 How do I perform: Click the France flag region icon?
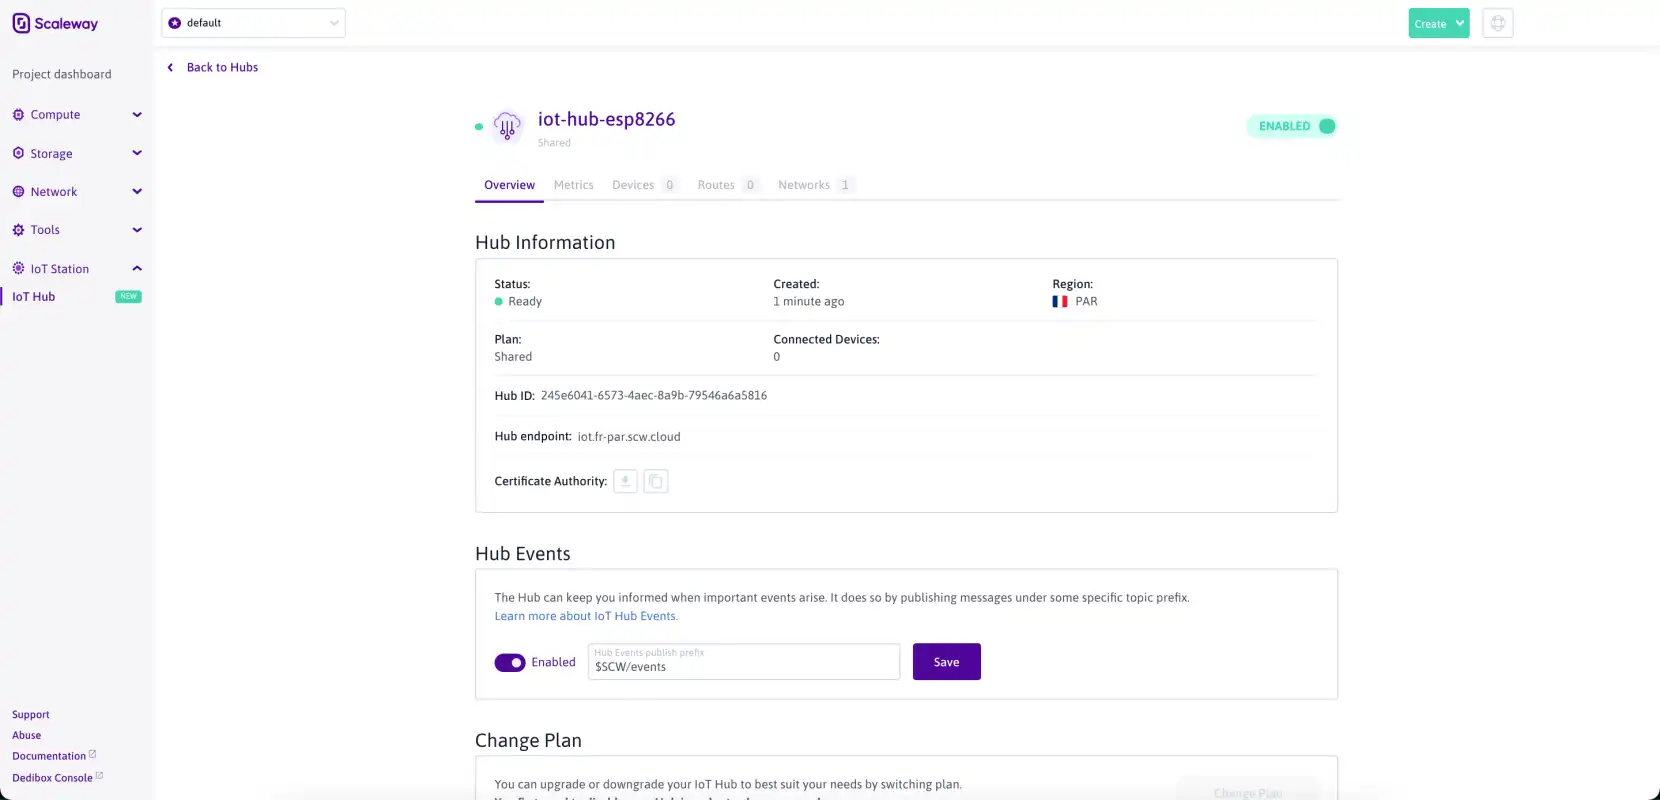pyautogui.click(x=1060, y=301)
